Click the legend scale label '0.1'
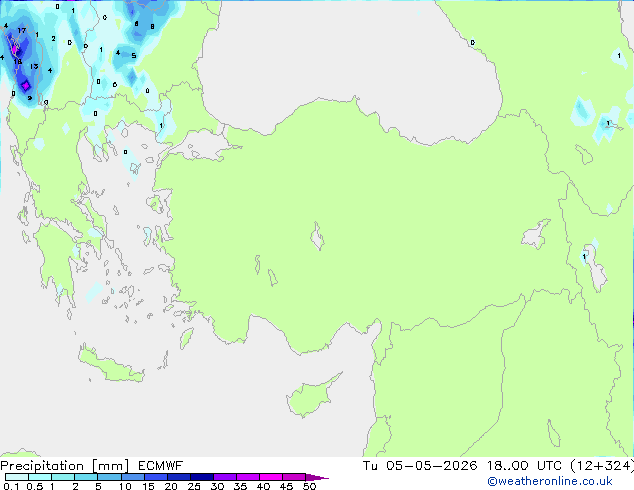Image resolution: width=634 pixels, height=490 pixels. 11,486
